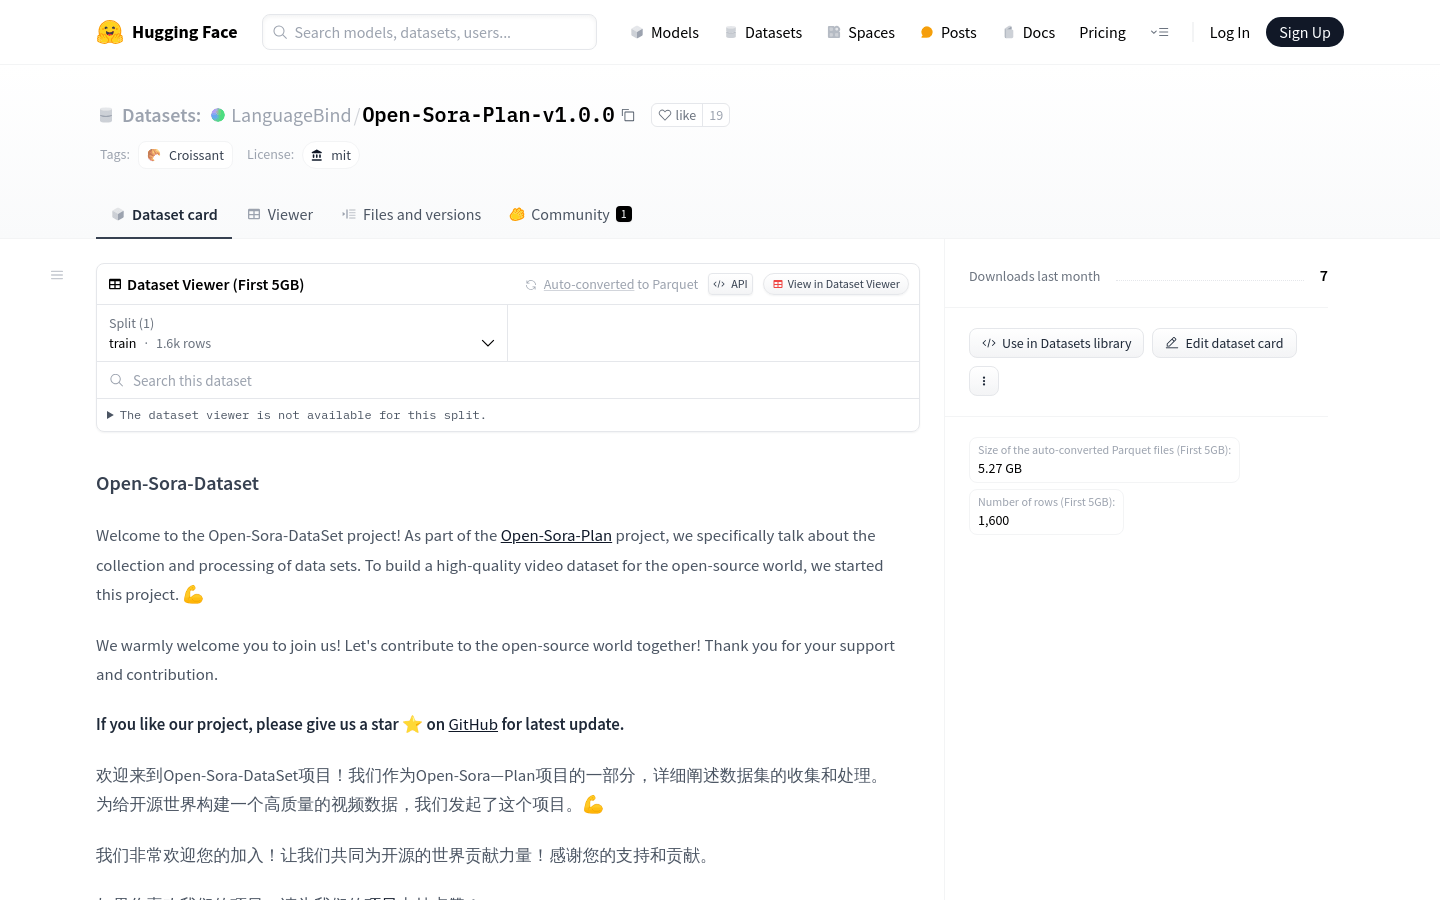1440x900 pixels.
Task: Click the Open-Sora-Dataset heading
Action: [177, 483]
